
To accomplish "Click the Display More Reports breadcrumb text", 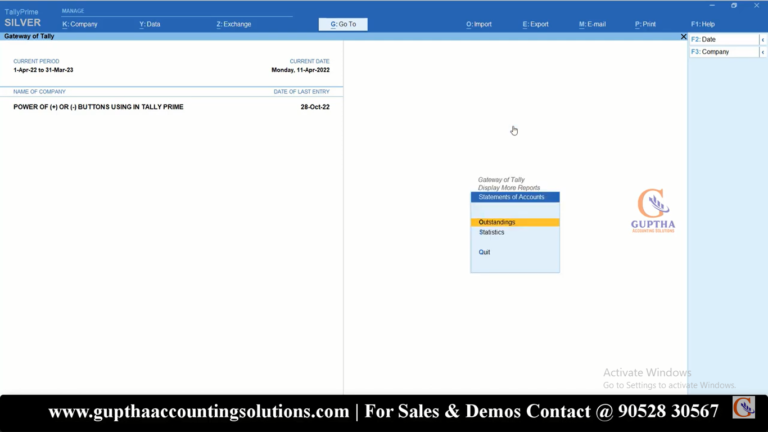I will 509,188.
